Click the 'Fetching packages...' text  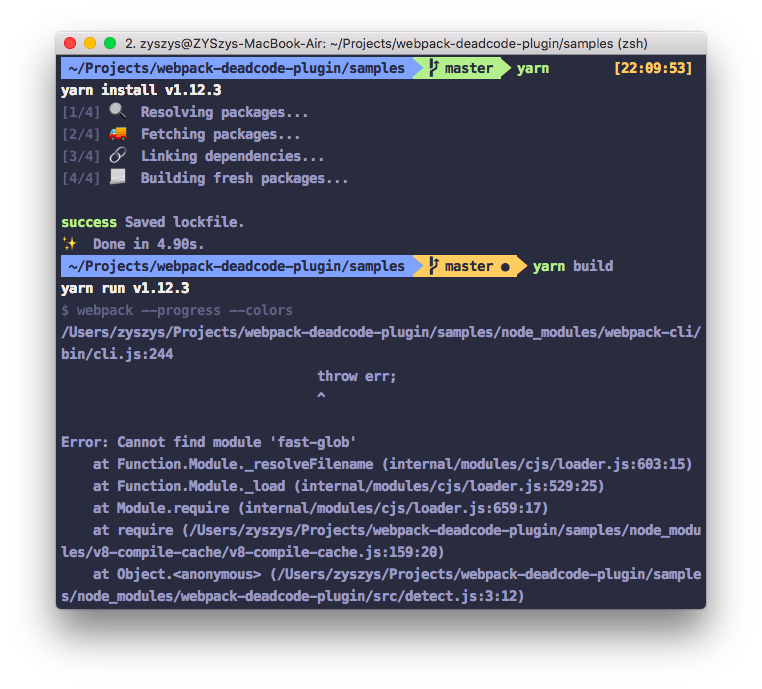[x=221, y=134]
